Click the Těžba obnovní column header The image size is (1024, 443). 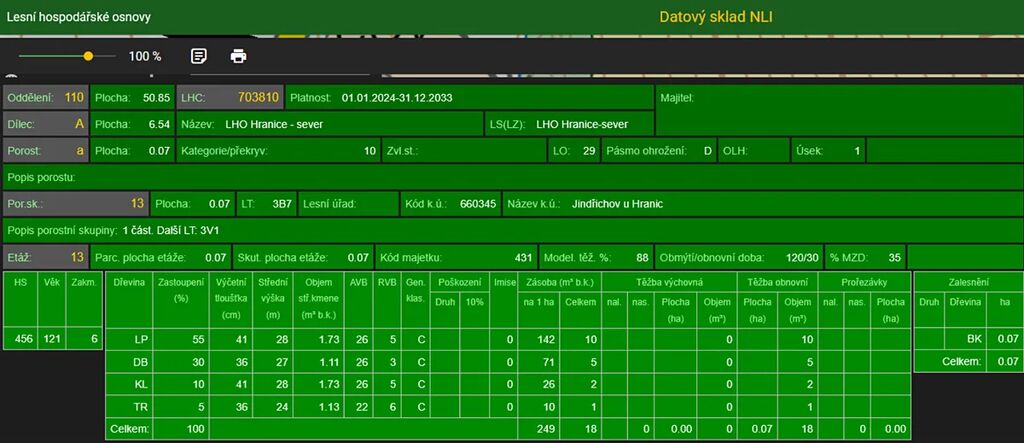[x=777, y=283]
